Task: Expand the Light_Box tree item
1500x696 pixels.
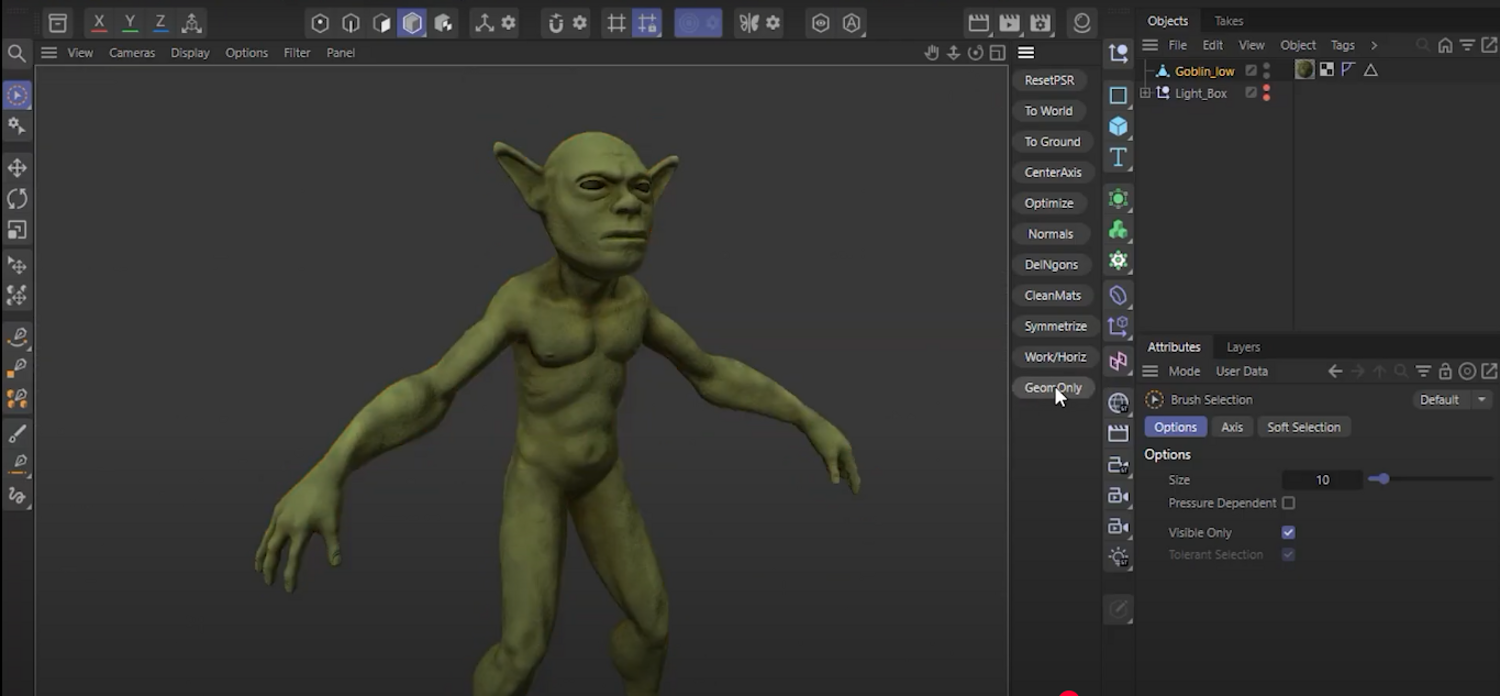Action: click(1145, 93)
